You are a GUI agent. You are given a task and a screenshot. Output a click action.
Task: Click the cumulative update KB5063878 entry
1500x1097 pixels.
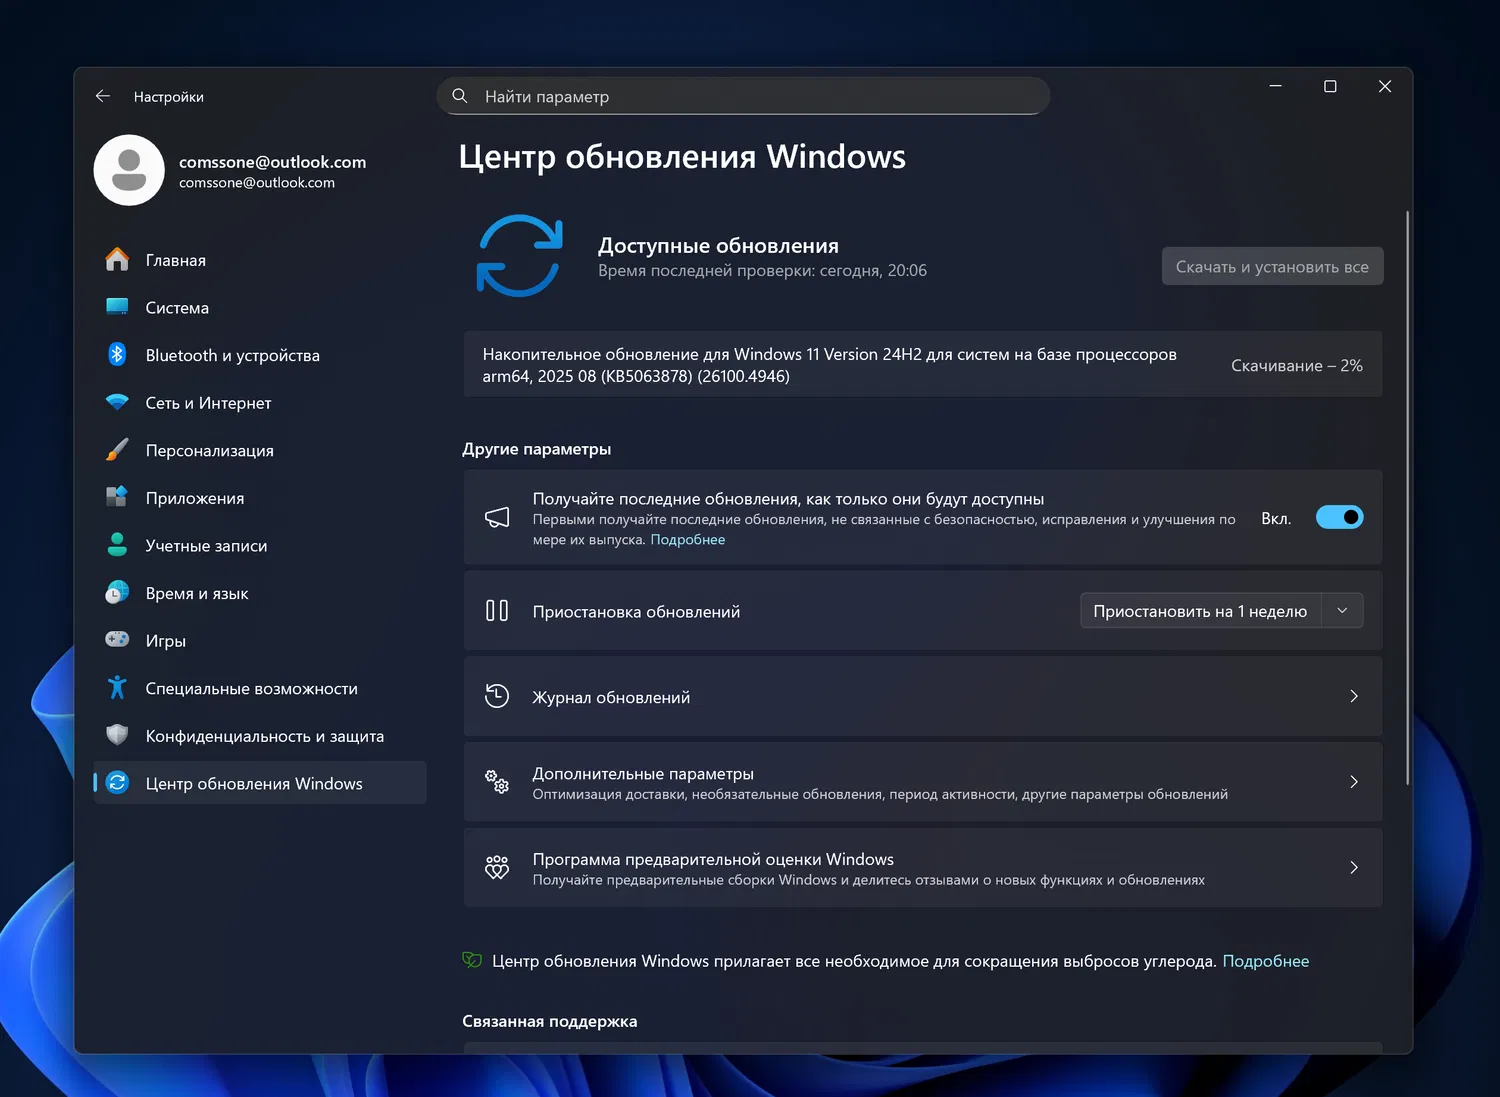(x=923, y=364)
